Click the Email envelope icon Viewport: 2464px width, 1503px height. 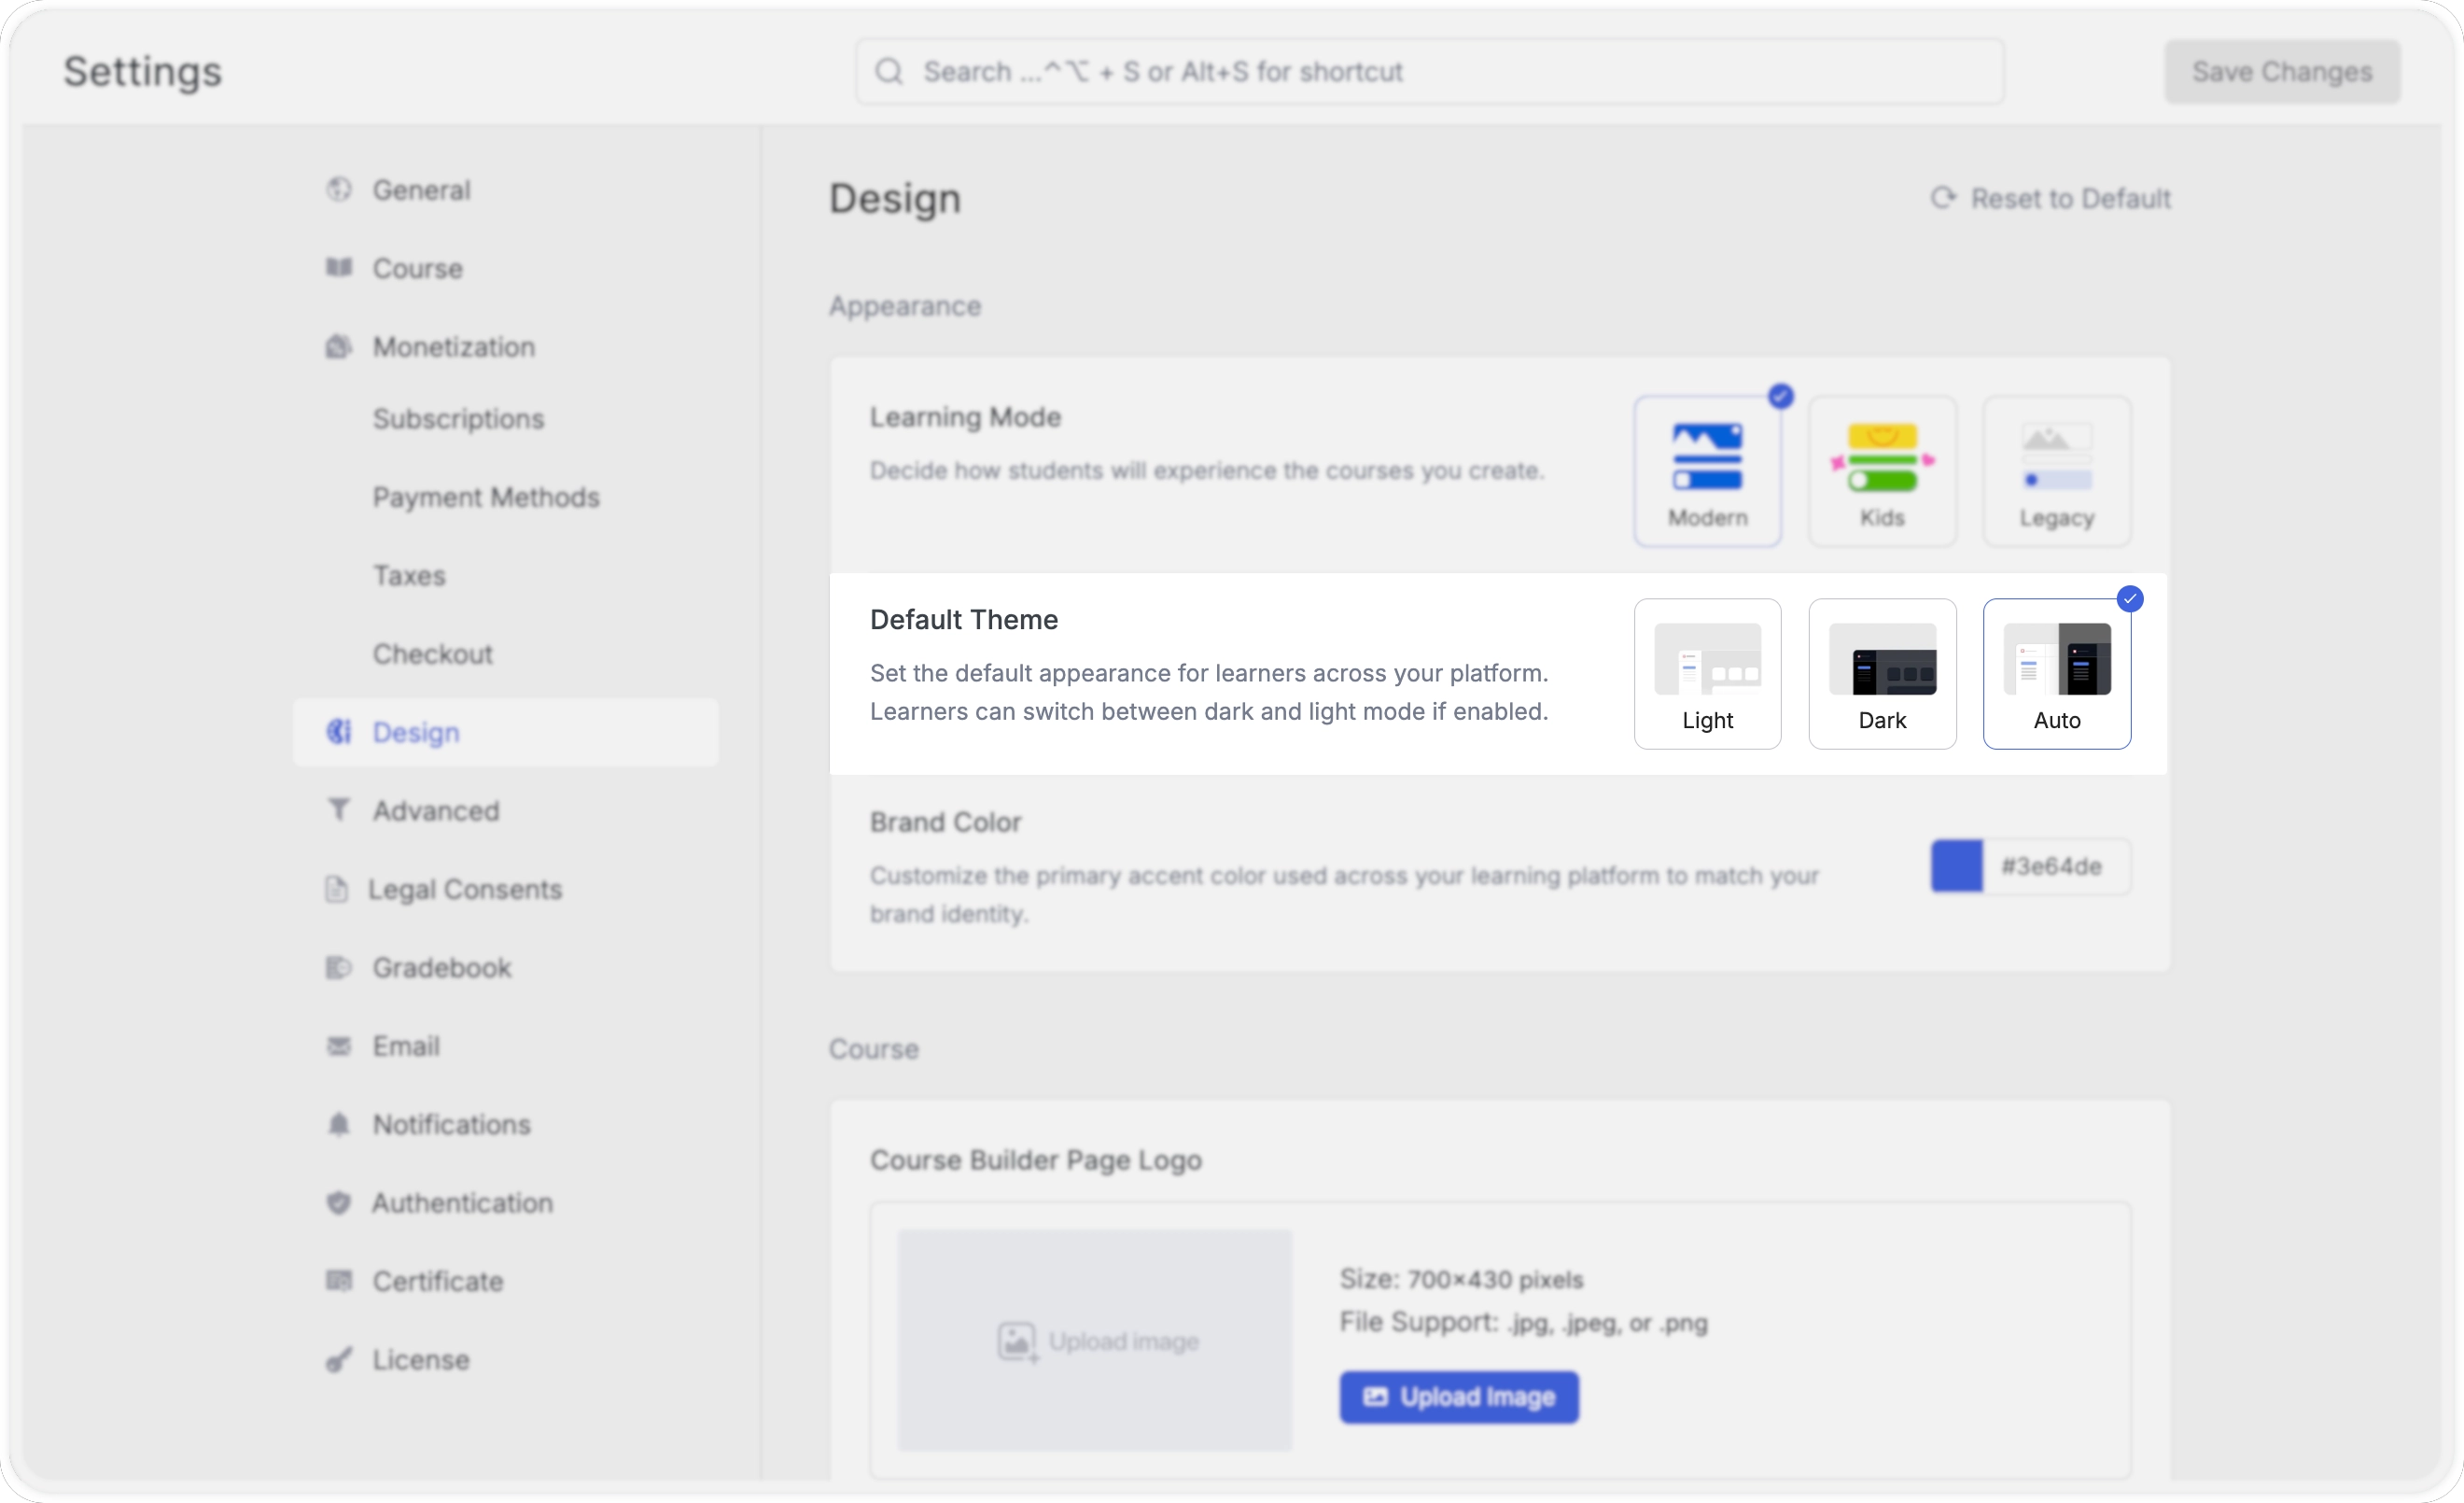(x=339, y=1046)
